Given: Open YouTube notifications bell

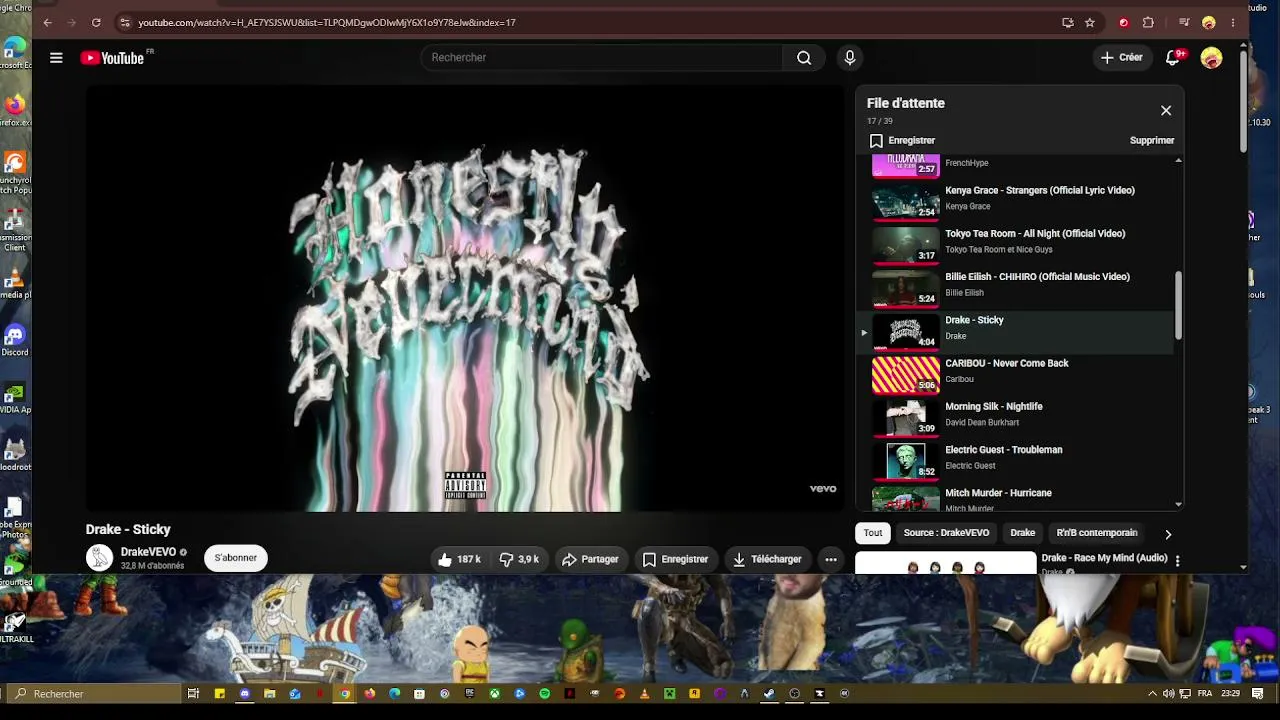Looking at the screenshot, I should tap(1173, 58).
